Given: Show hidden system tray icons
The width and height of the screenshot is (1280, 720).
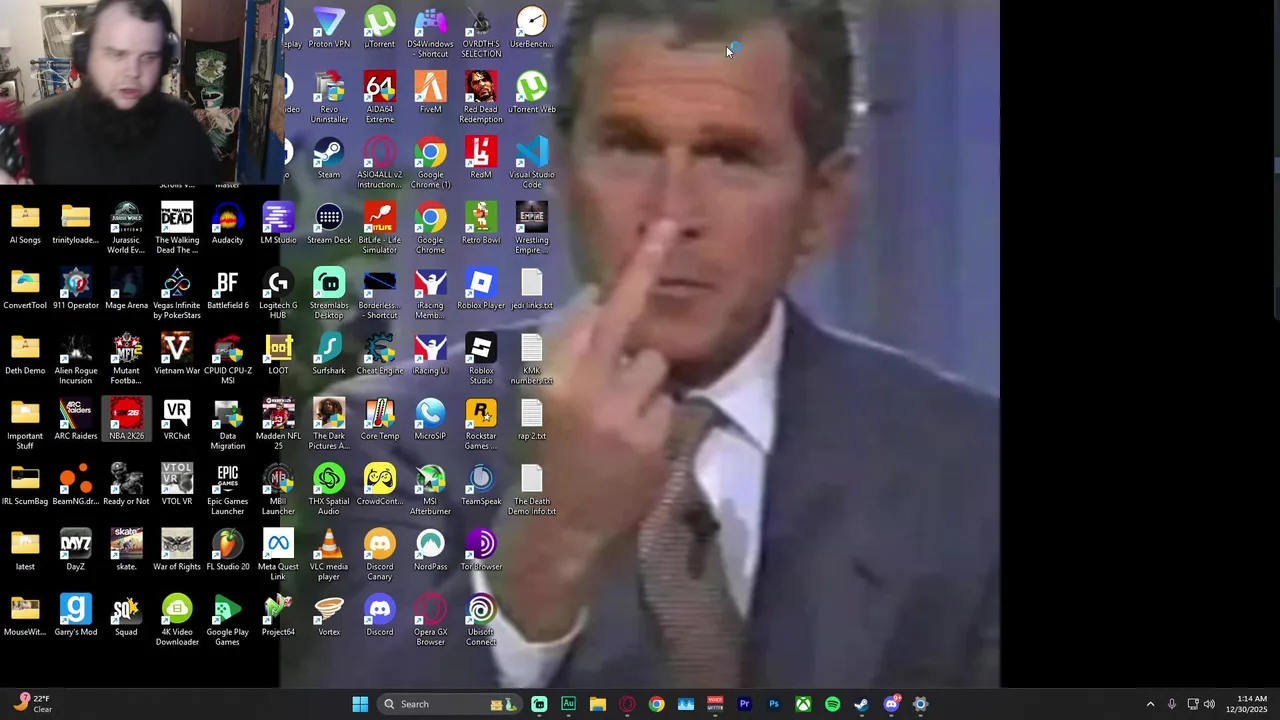Looking at the screenshot, I should pos(1150,704).
